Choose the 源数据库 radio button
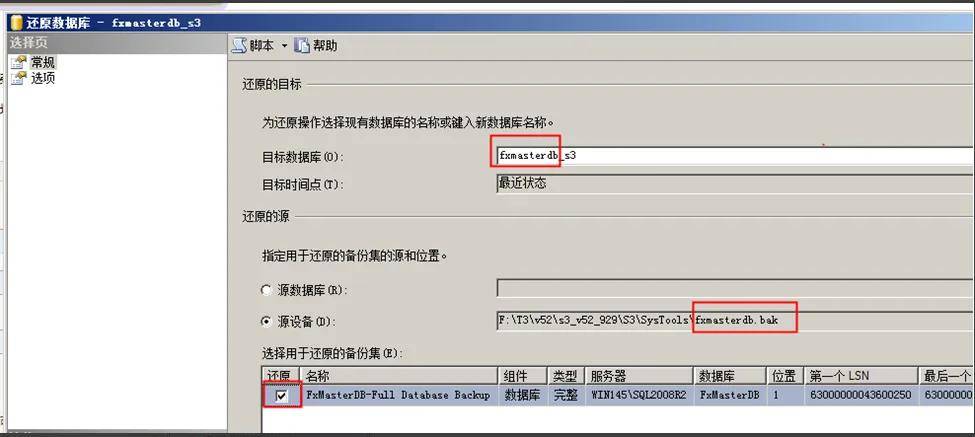 pos(266,290)
